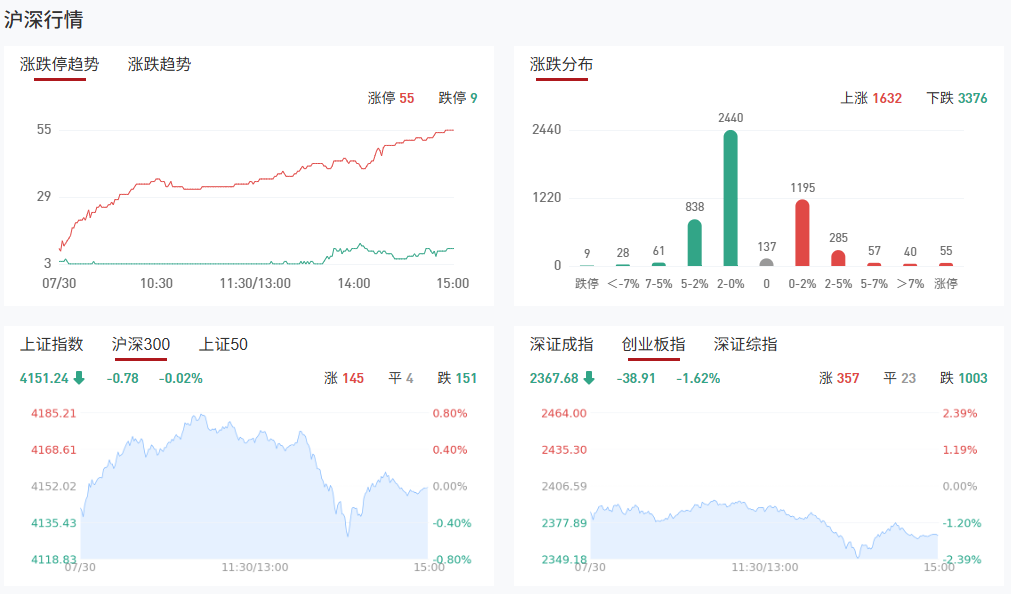Image resolution: width=1011 pixels, height=594 pixels.
Task: Switch to the 涨跌趋势 tab
Action: [x=159, y=64]
